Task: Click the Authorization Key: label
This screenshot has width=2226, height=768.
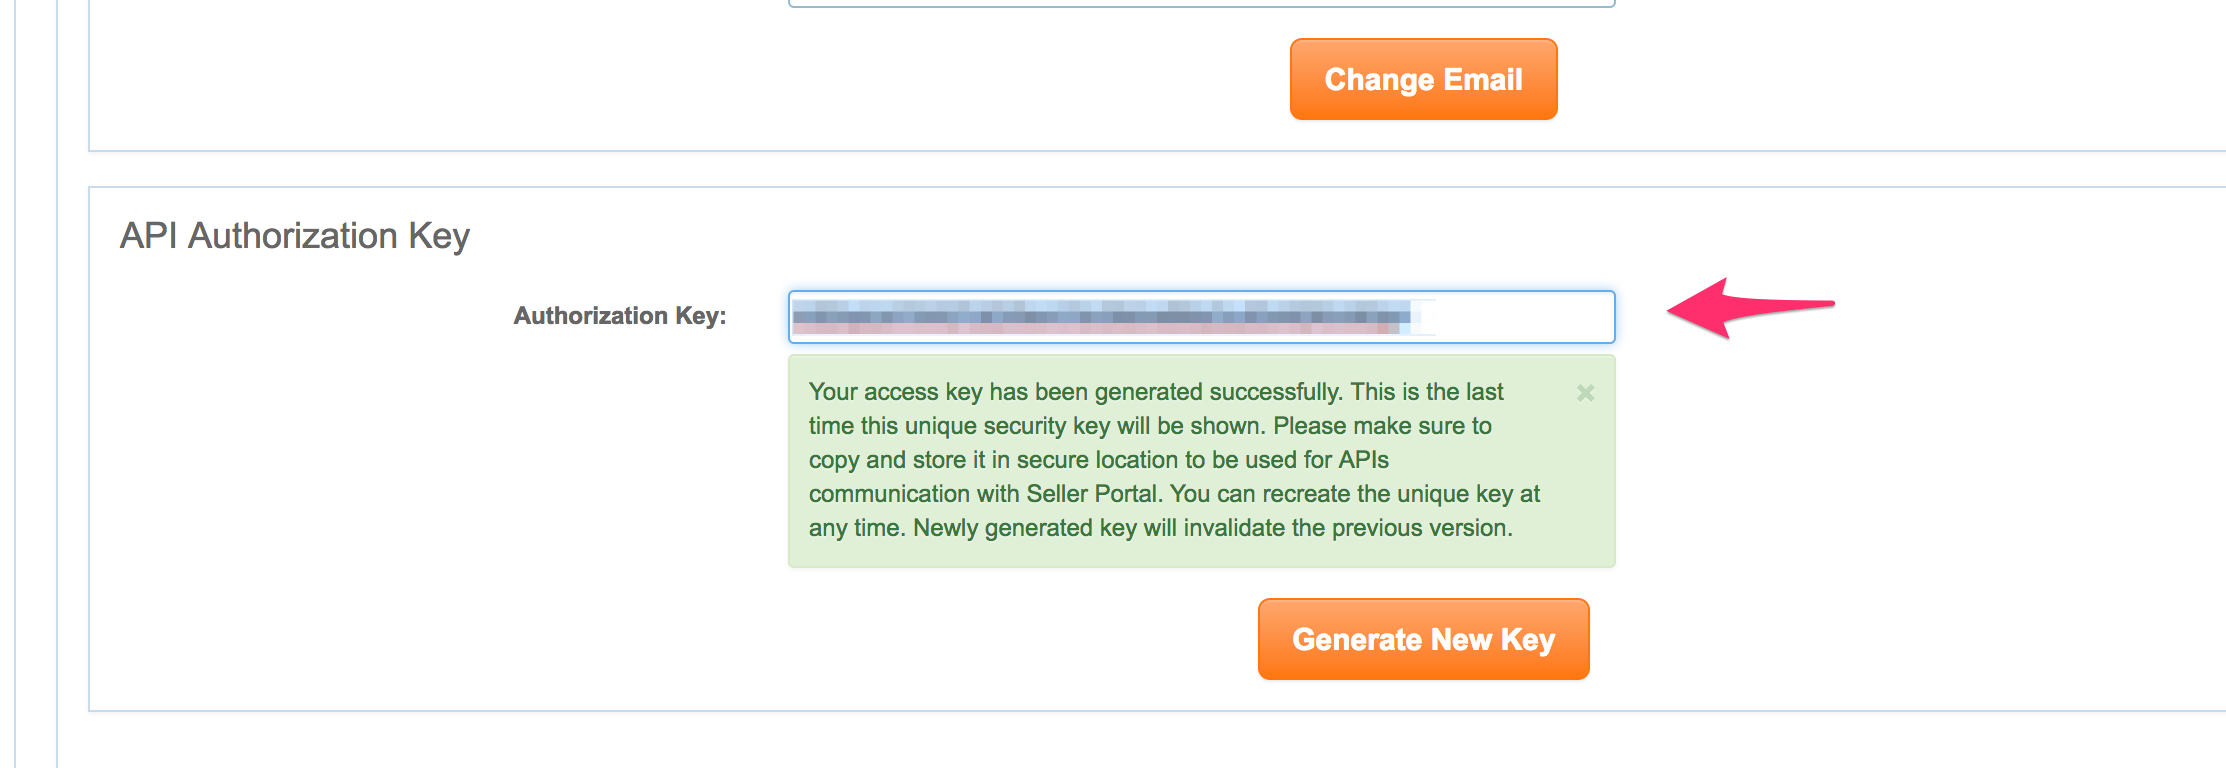Action: tap(620, 316)
